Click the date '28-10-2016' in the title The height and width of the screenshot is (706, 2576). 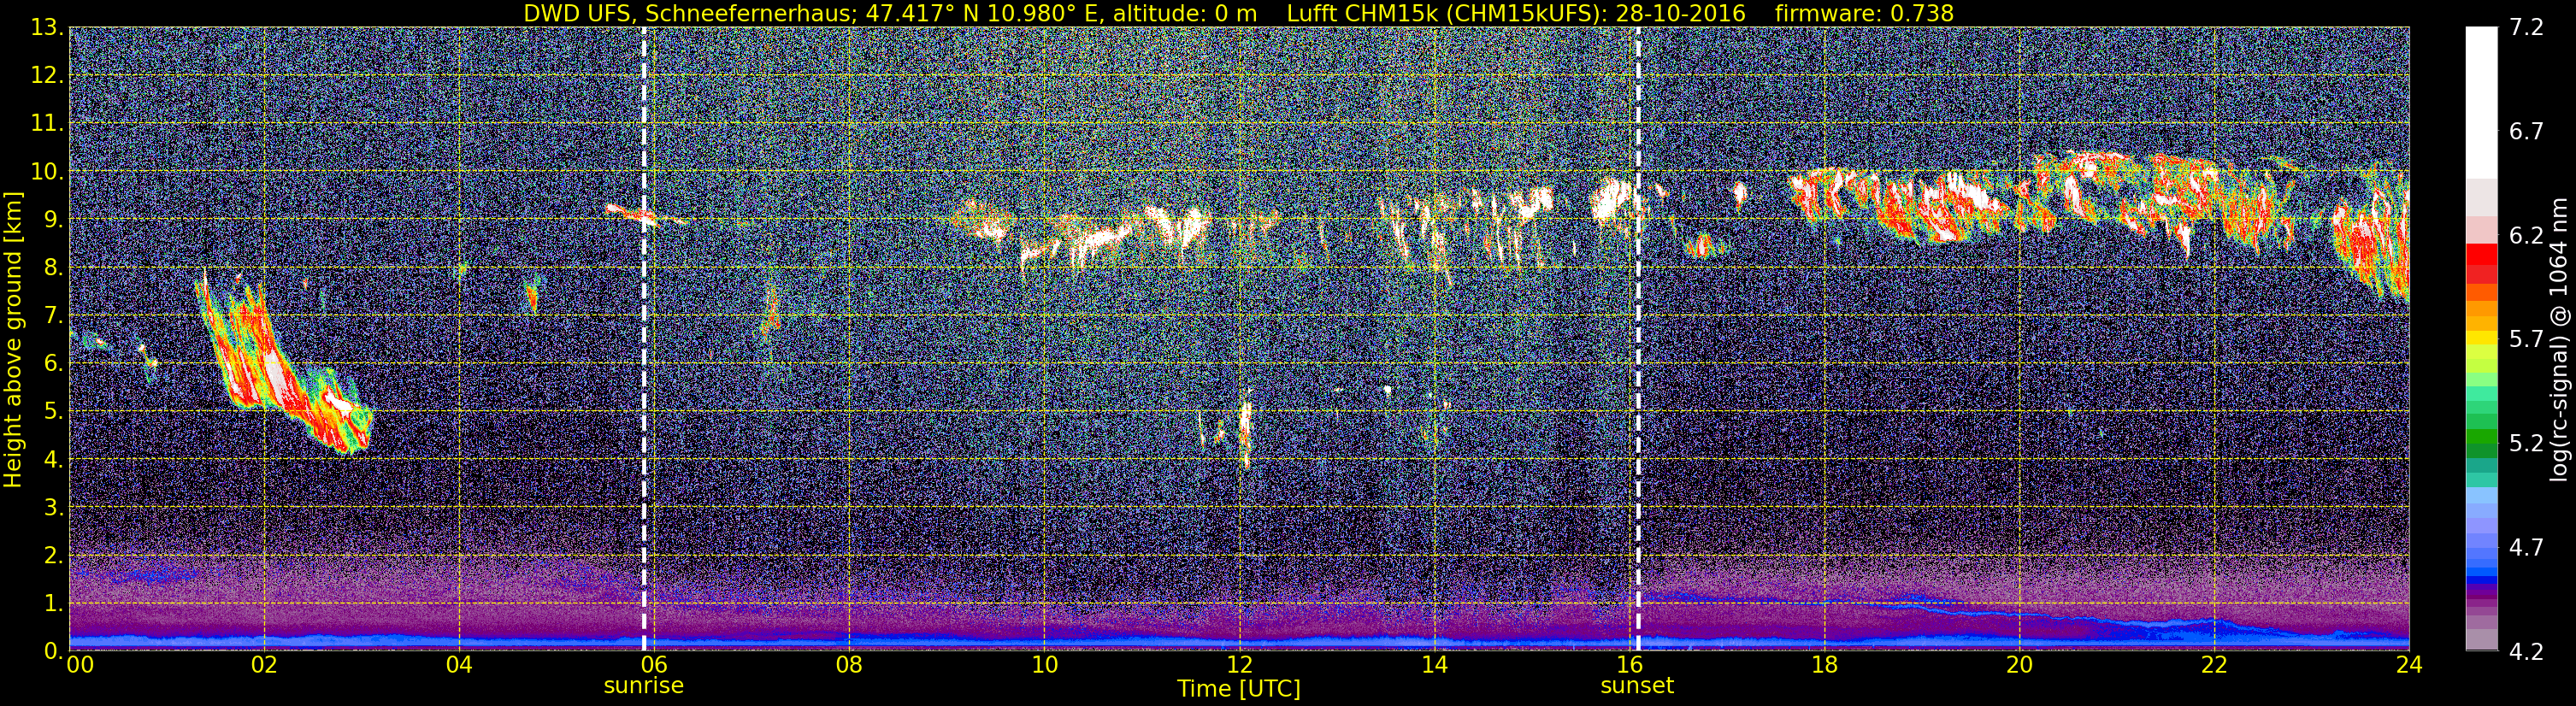(1680, 13)
